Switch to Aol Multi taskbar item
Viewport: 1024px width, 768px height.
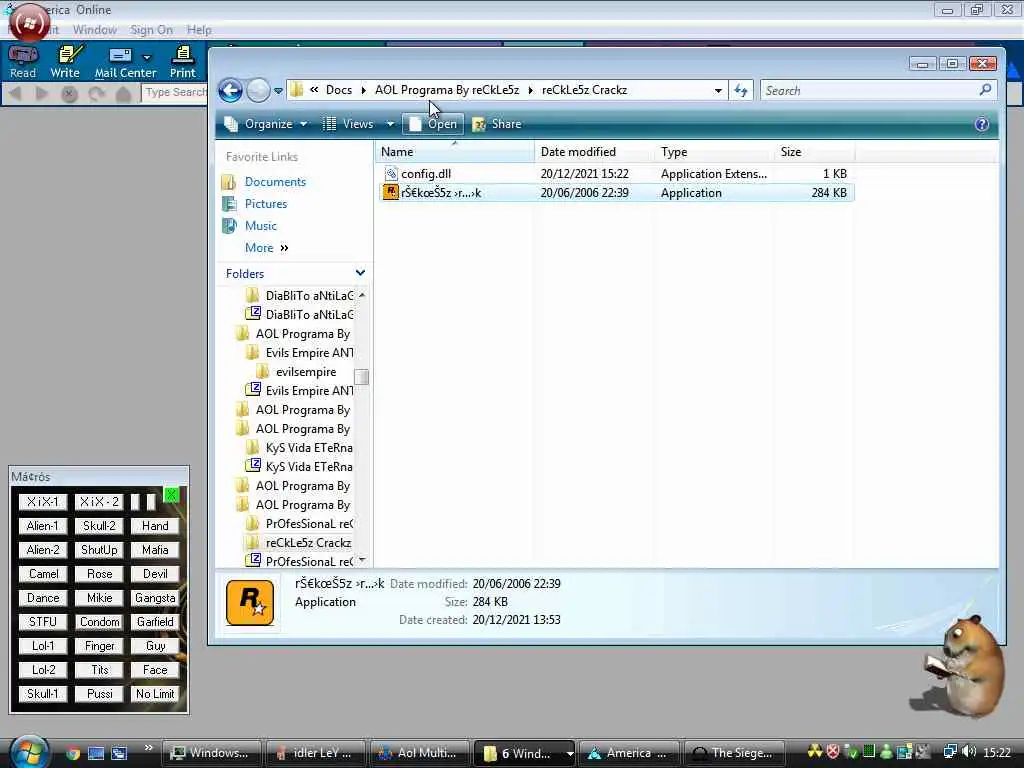[420, 754]
